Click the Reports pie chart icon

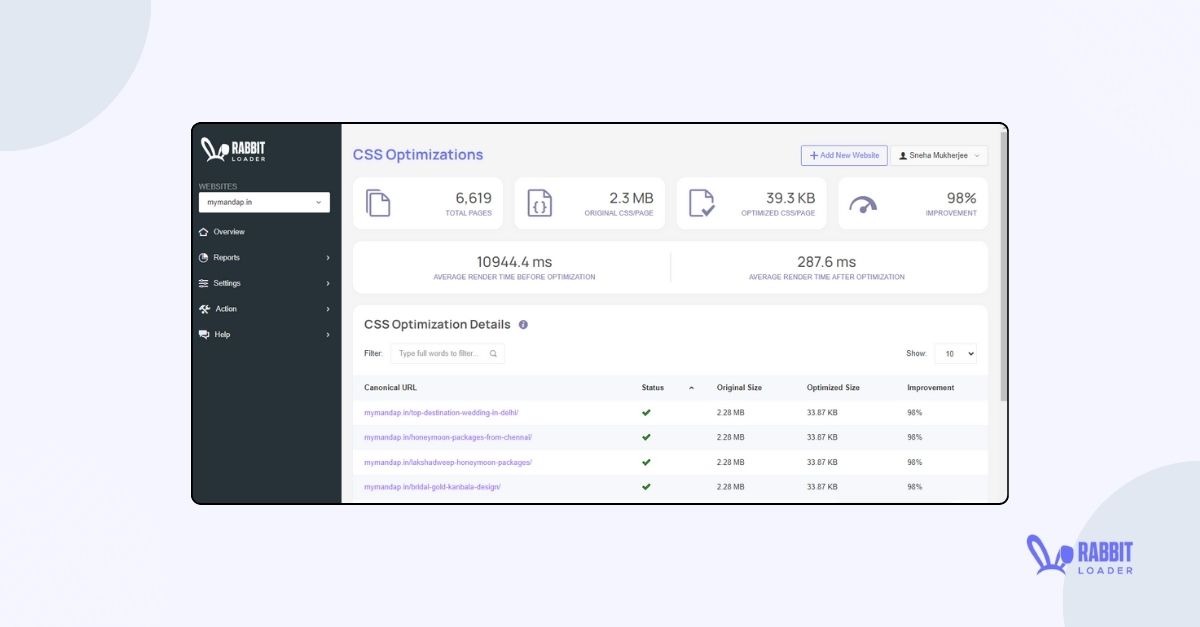pyautogui.click(x=207, y=257)
